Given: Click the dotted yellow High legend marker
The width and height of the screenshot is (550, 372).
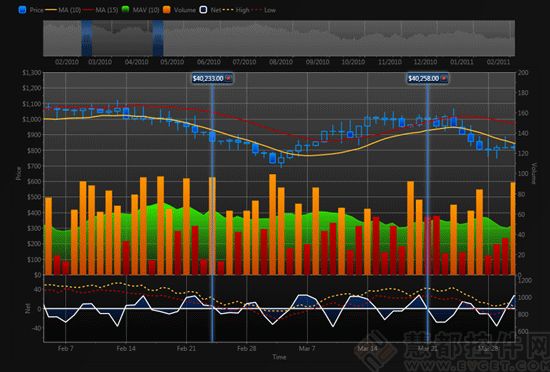Looking at the screenshot, I should pyautogui.click(x=228, y=10).
